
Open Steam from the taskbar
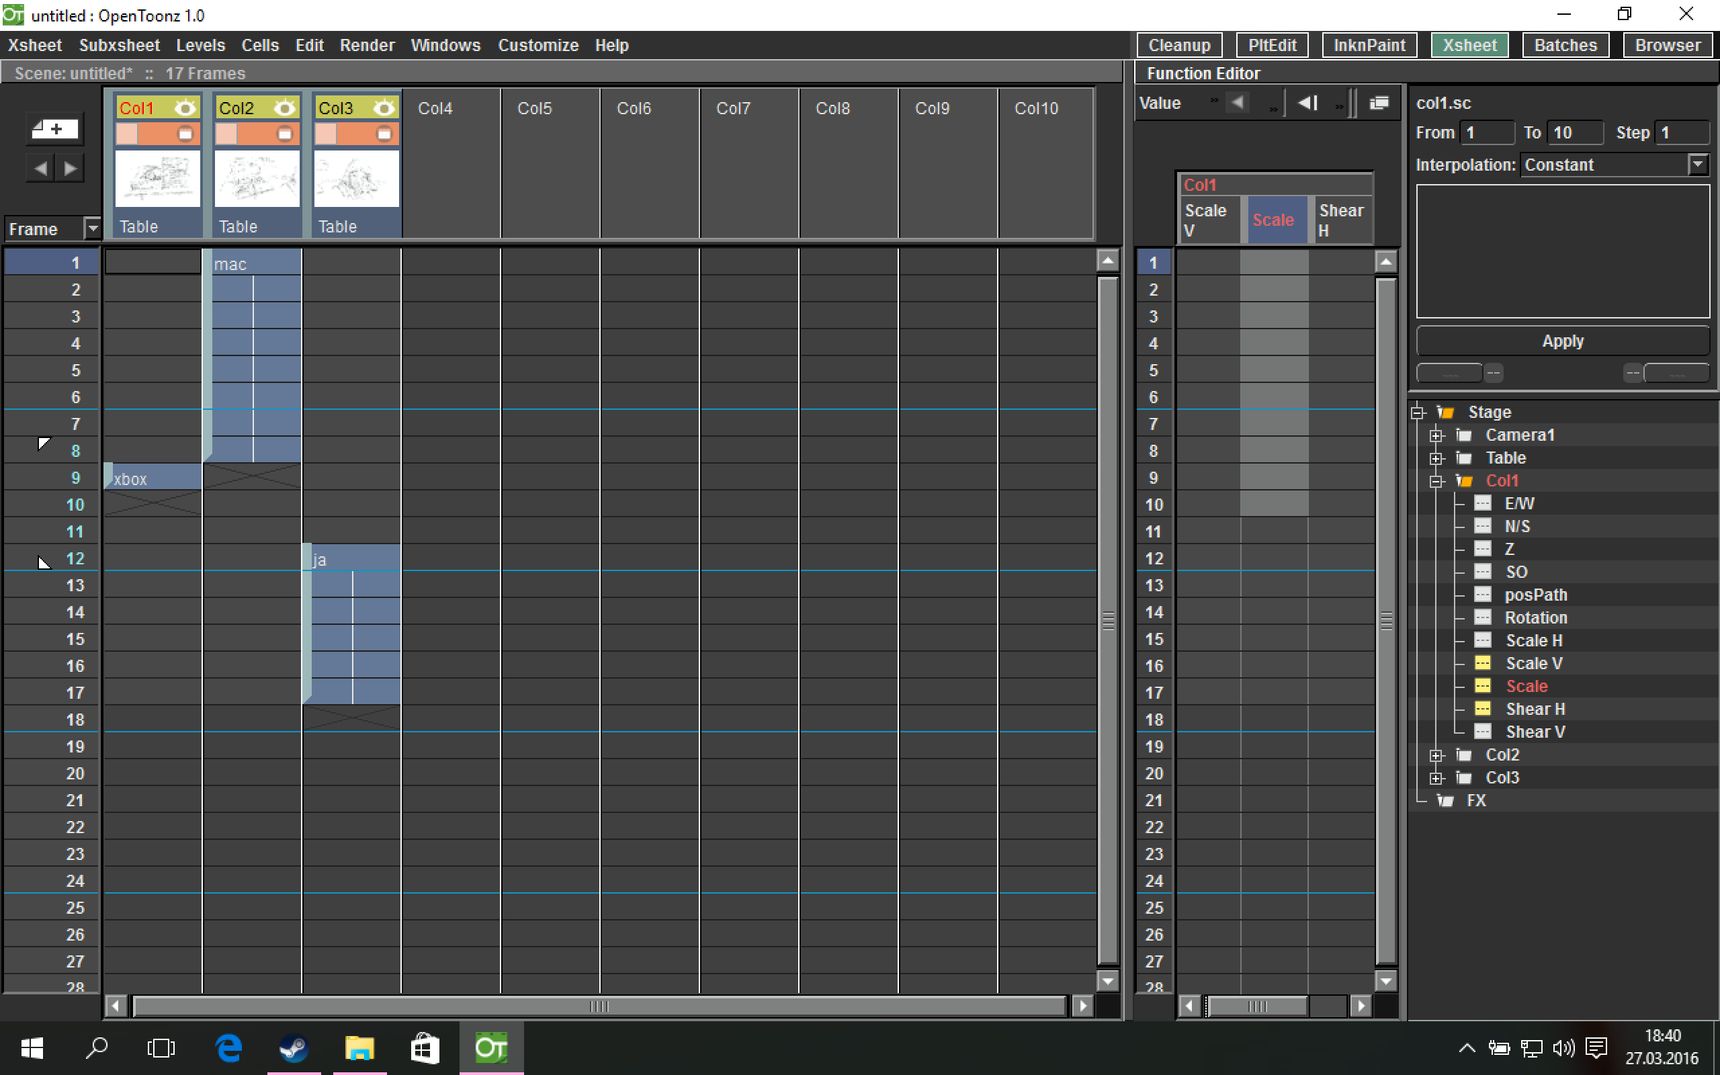click(x=294, y=1048)
